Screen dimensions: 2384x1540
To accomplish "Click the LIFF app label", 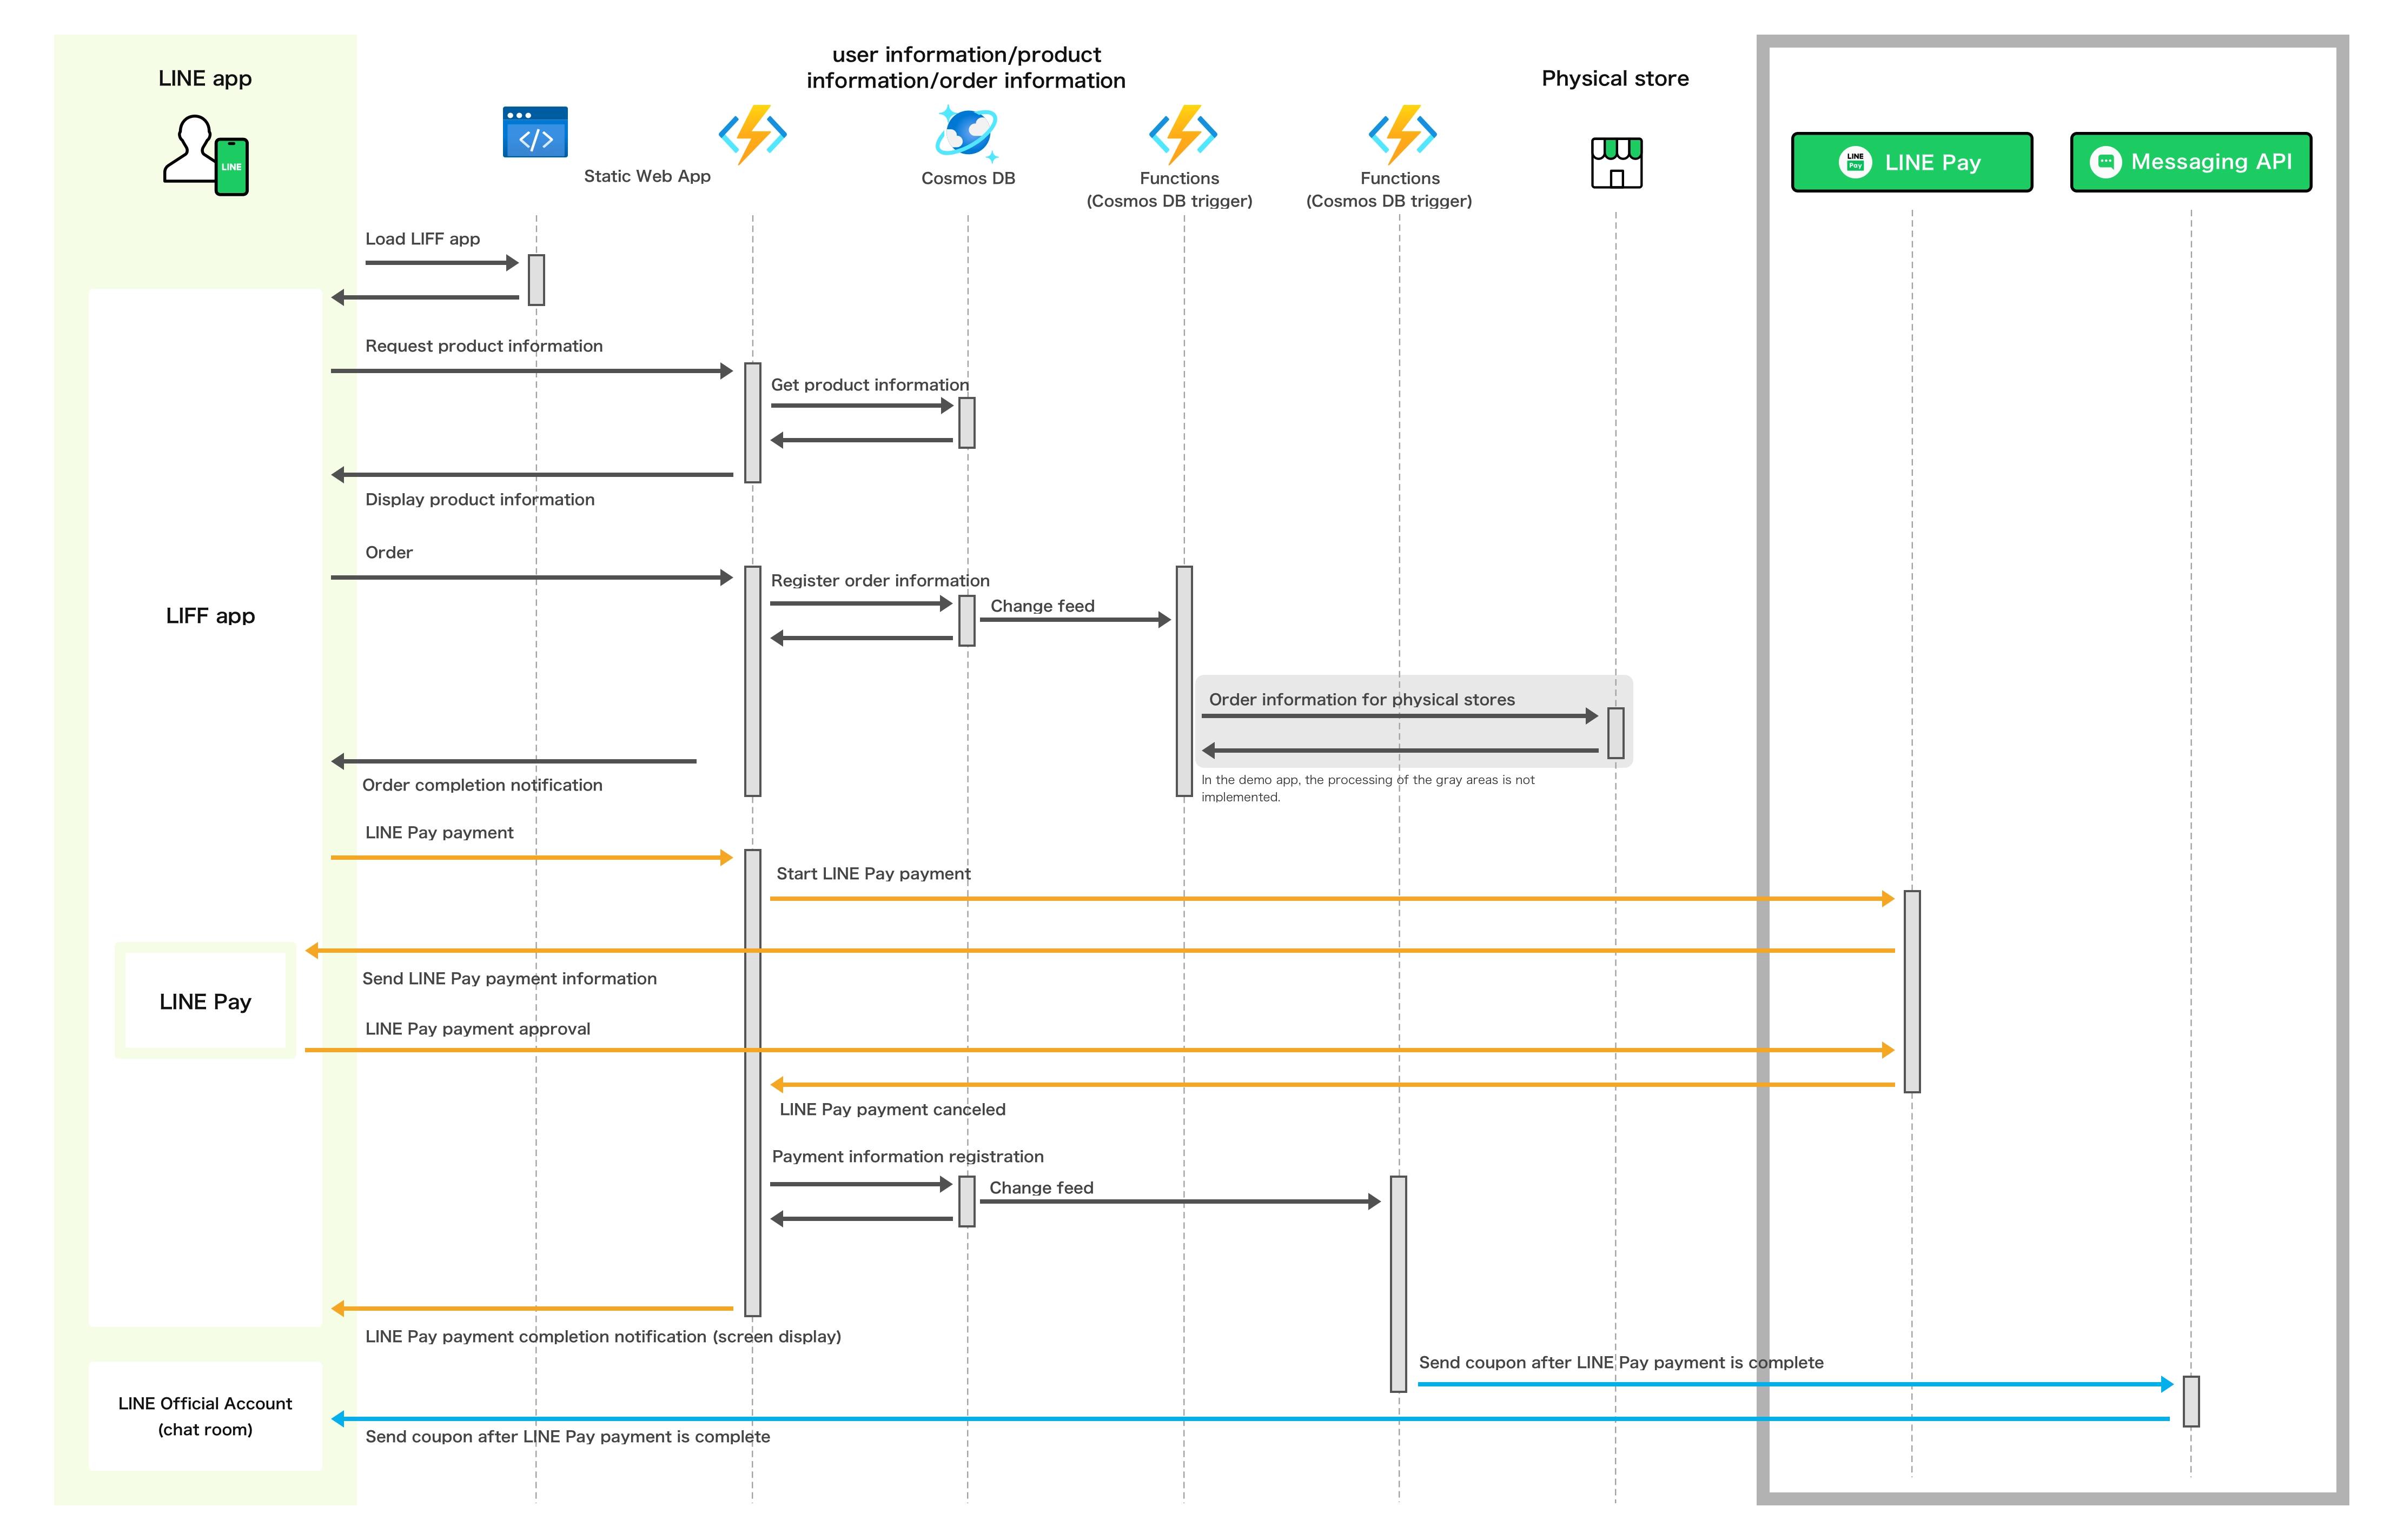I will (x=210, y=616).
